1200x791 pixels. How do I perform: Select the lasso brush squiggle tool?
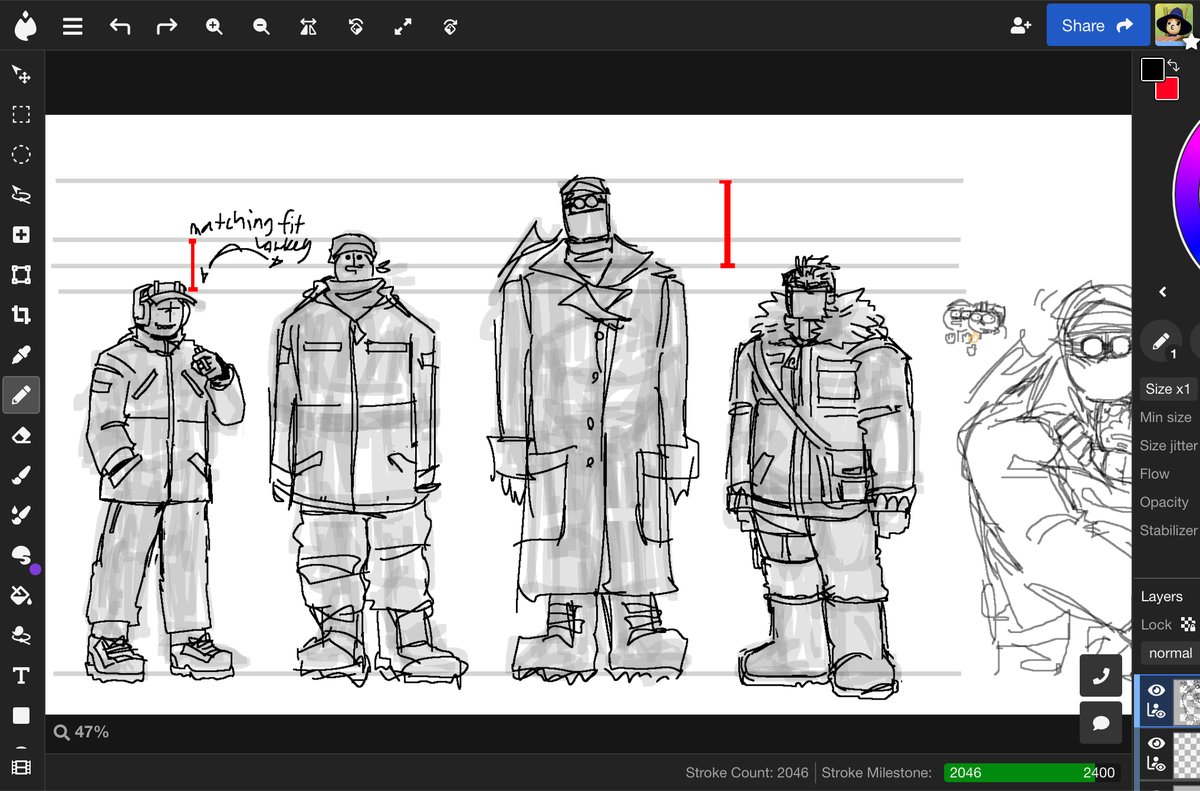(x=21, y=636)
